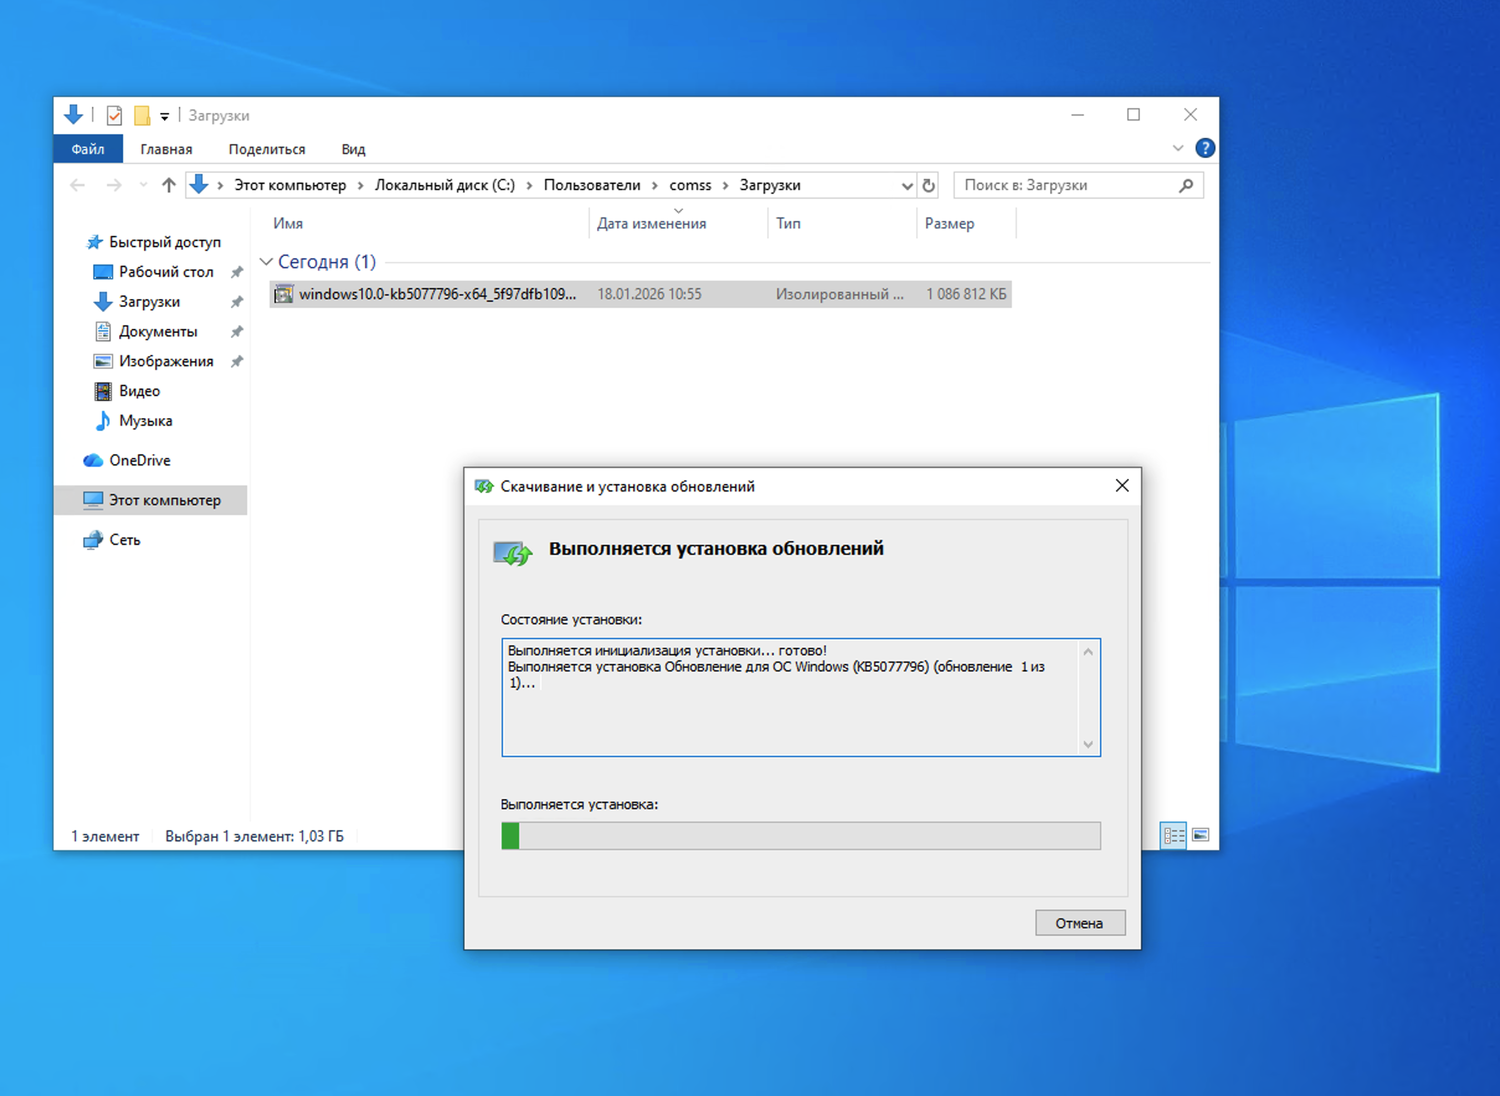Open the quick access toolbar customize dropdown
Screen dimensions: 1500x1096
(165, 116)
